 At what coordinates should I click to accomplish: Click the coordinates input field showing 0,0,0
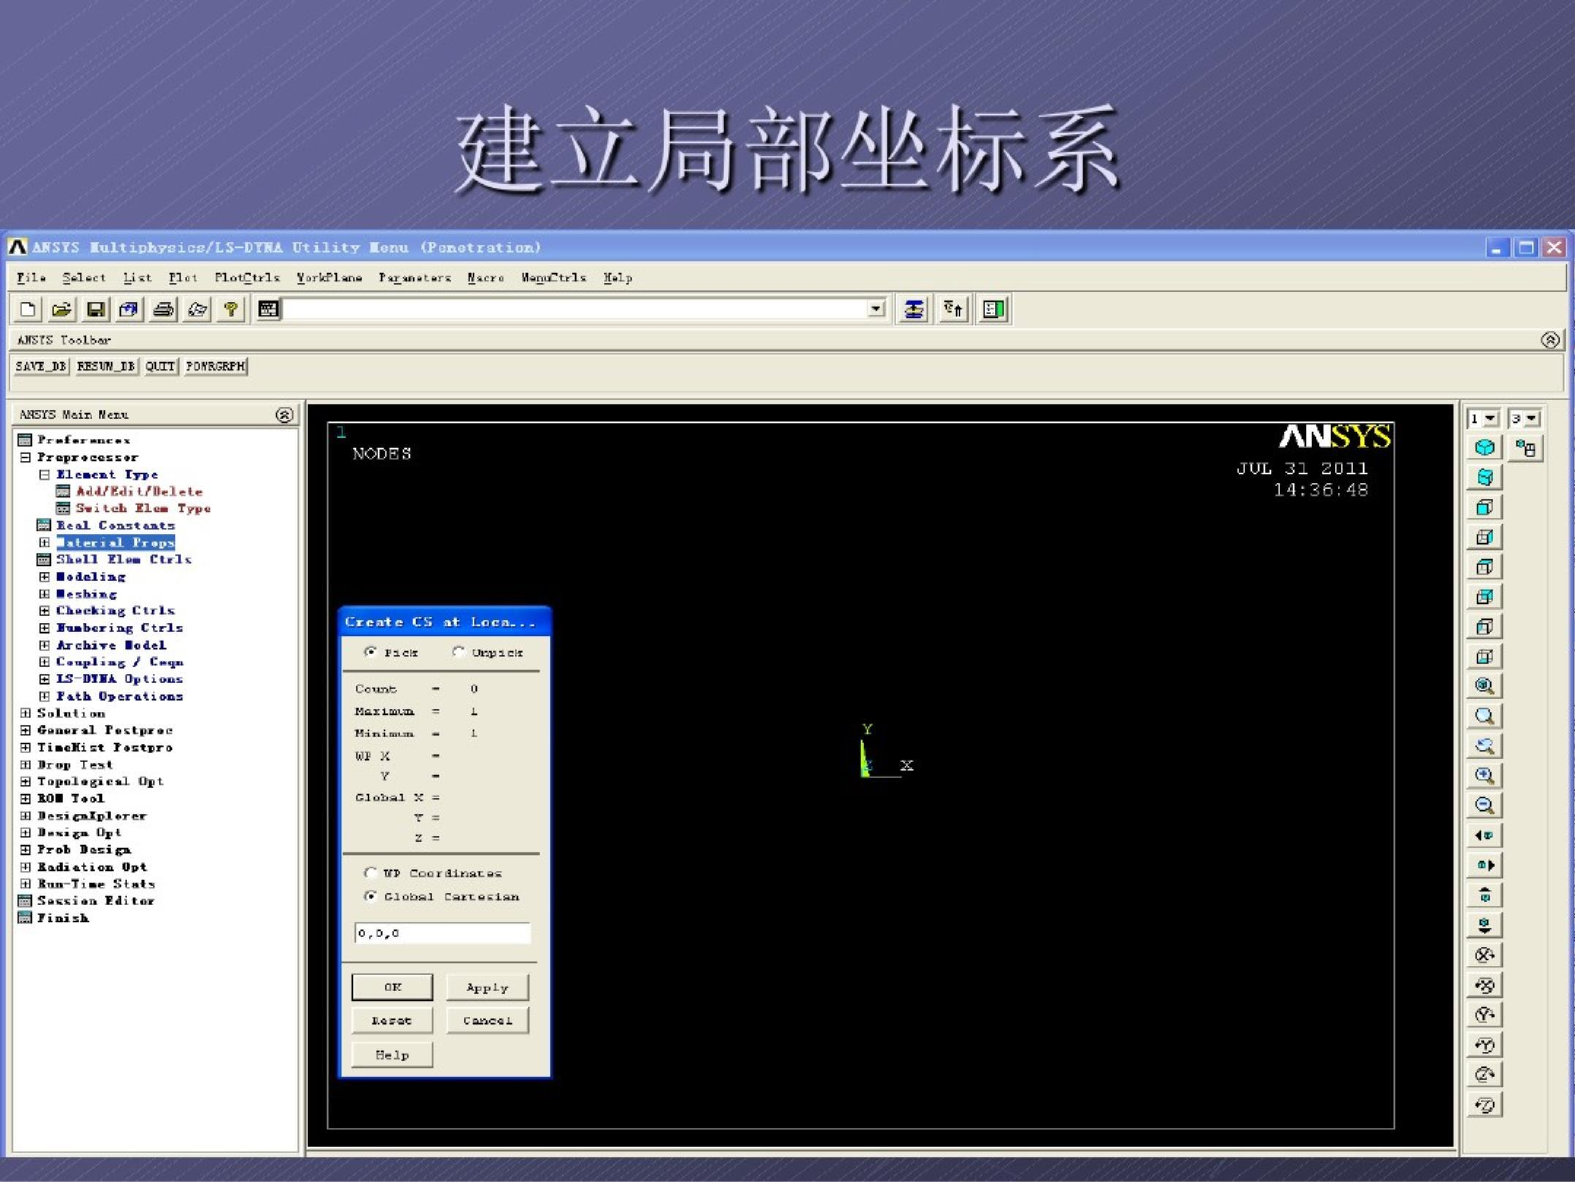(x=442, y=933)
